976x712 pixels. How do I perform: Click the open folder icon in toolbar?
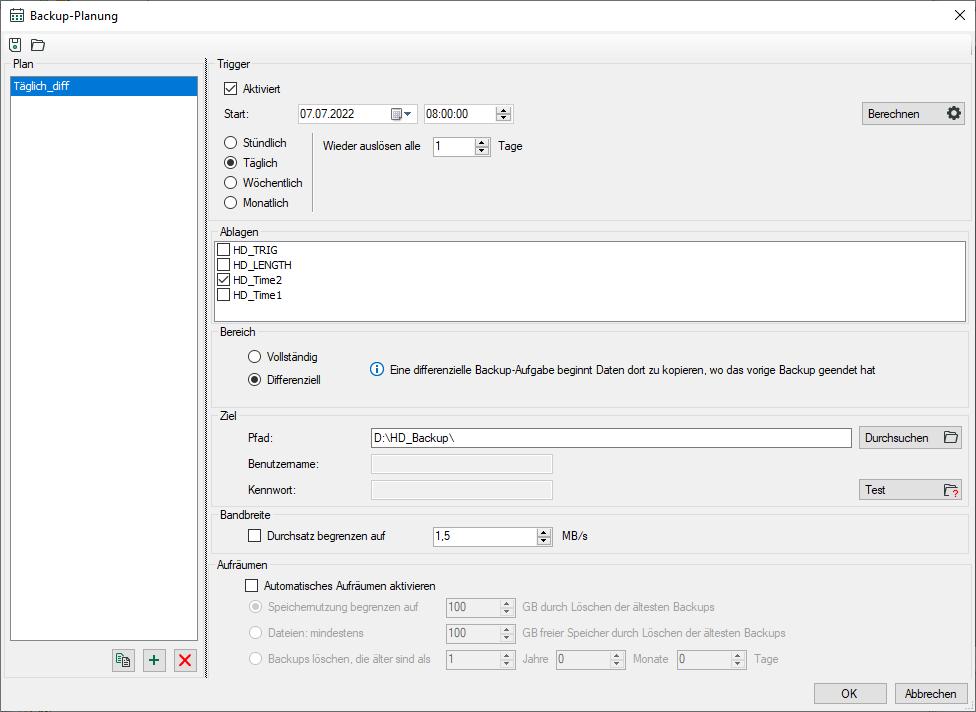[38, 45]
